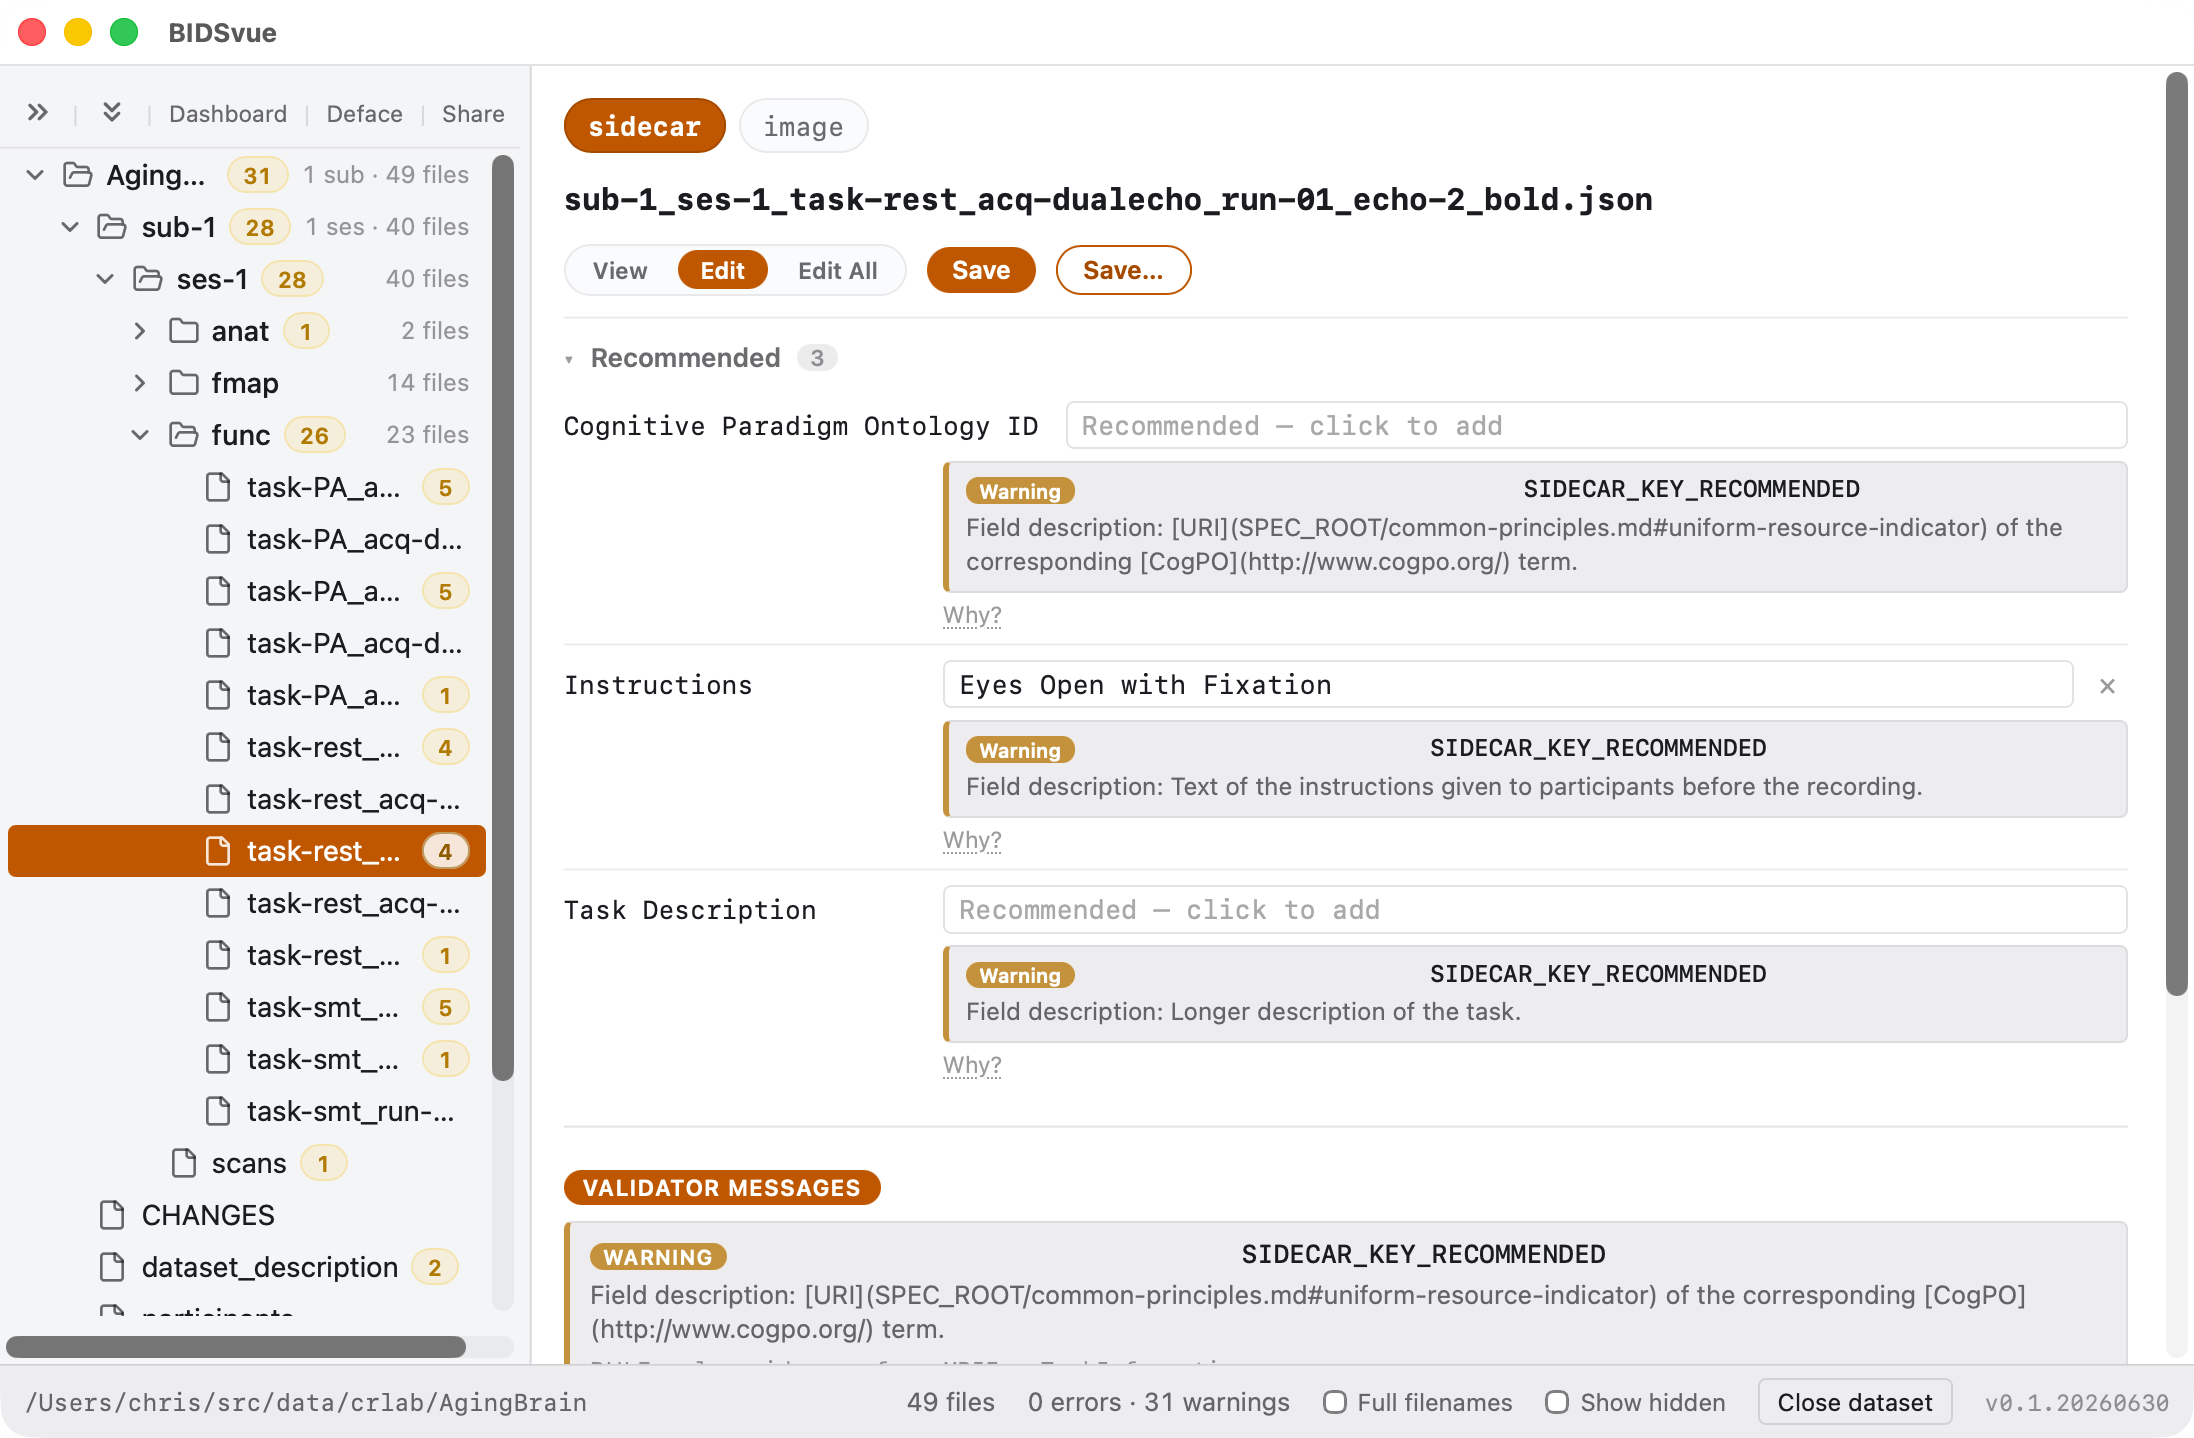2194x1438 pixels.
Task: Click the warning badge 26 on func
Action: [314, 435]
